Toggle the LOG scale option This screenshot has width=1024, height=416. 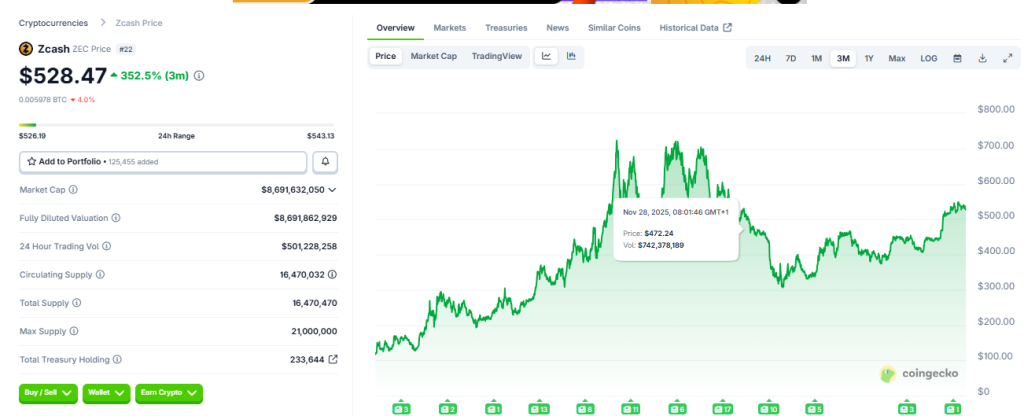(929, 59)
